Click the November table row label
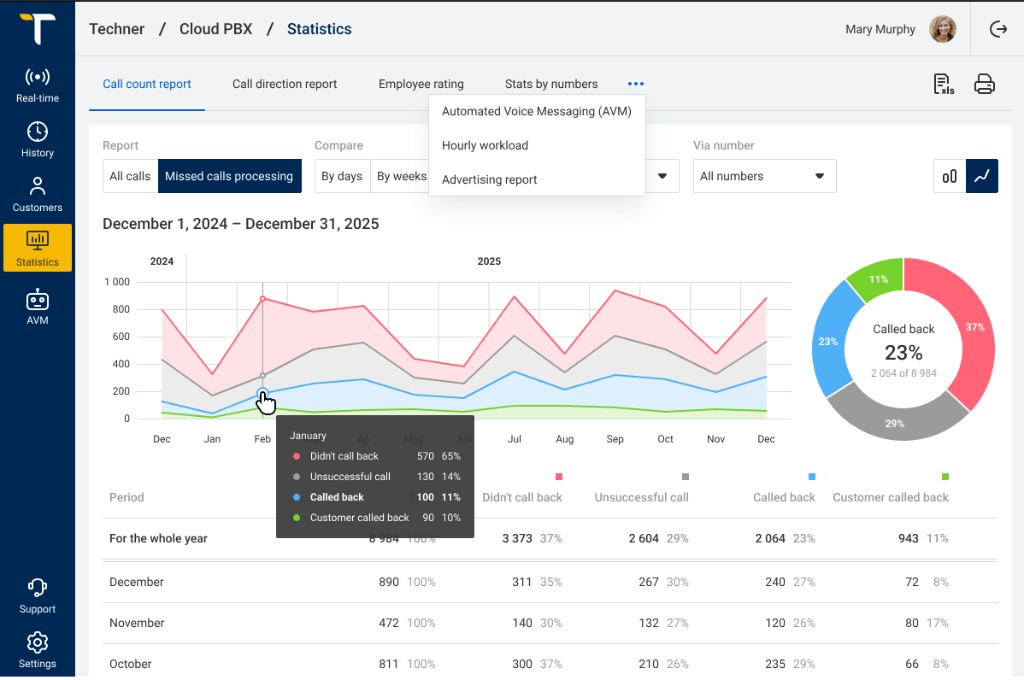 pyautogui.click(x=136, y=623)
